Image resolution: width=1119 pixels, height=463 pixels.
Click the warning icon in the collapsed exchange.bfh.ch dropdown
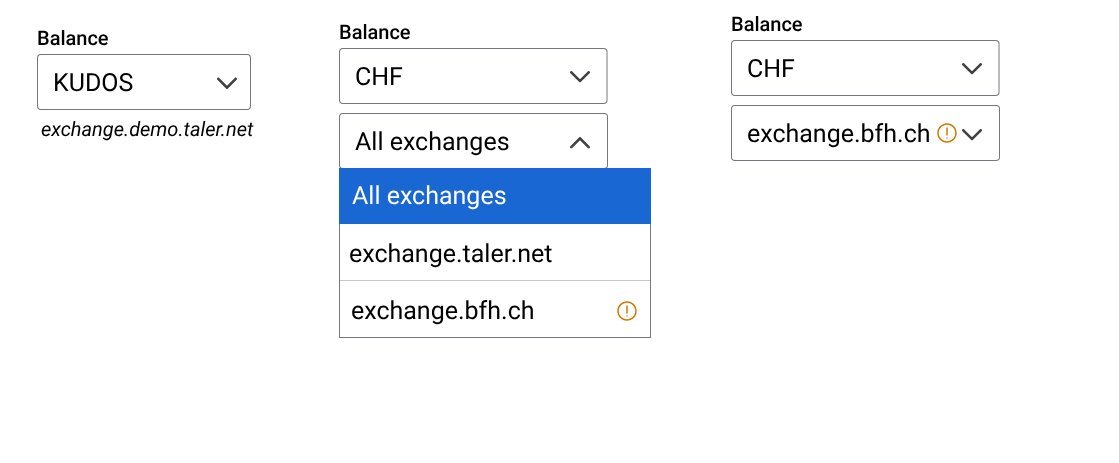pos(947,133)
